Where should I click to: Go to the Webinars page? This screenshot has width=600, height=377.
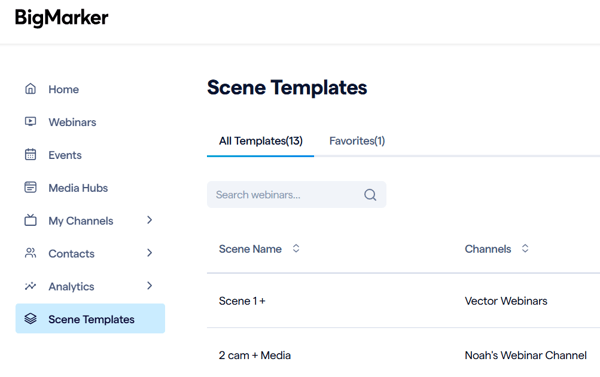[x=72, y=122]
